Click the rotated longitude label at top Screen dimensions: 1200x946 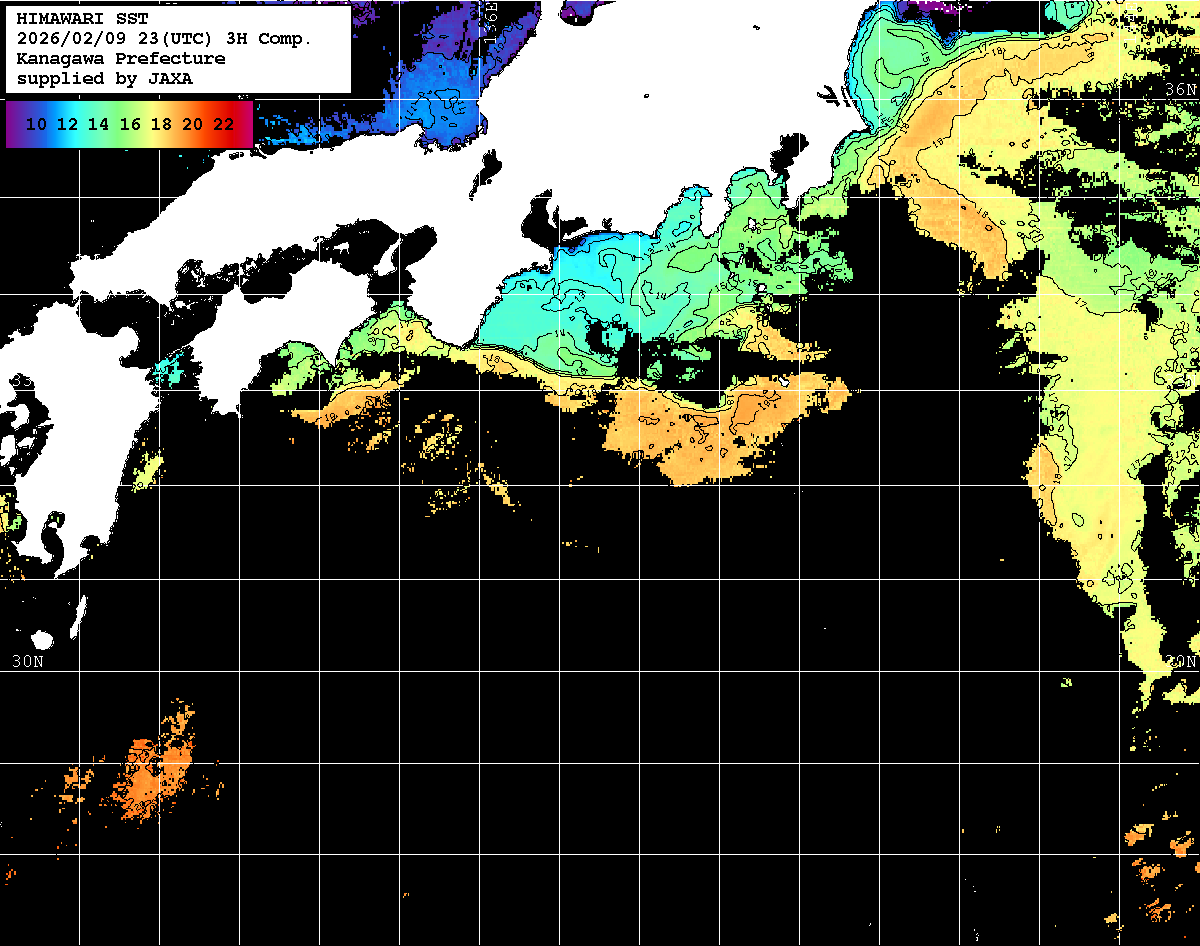click(490, 22)
